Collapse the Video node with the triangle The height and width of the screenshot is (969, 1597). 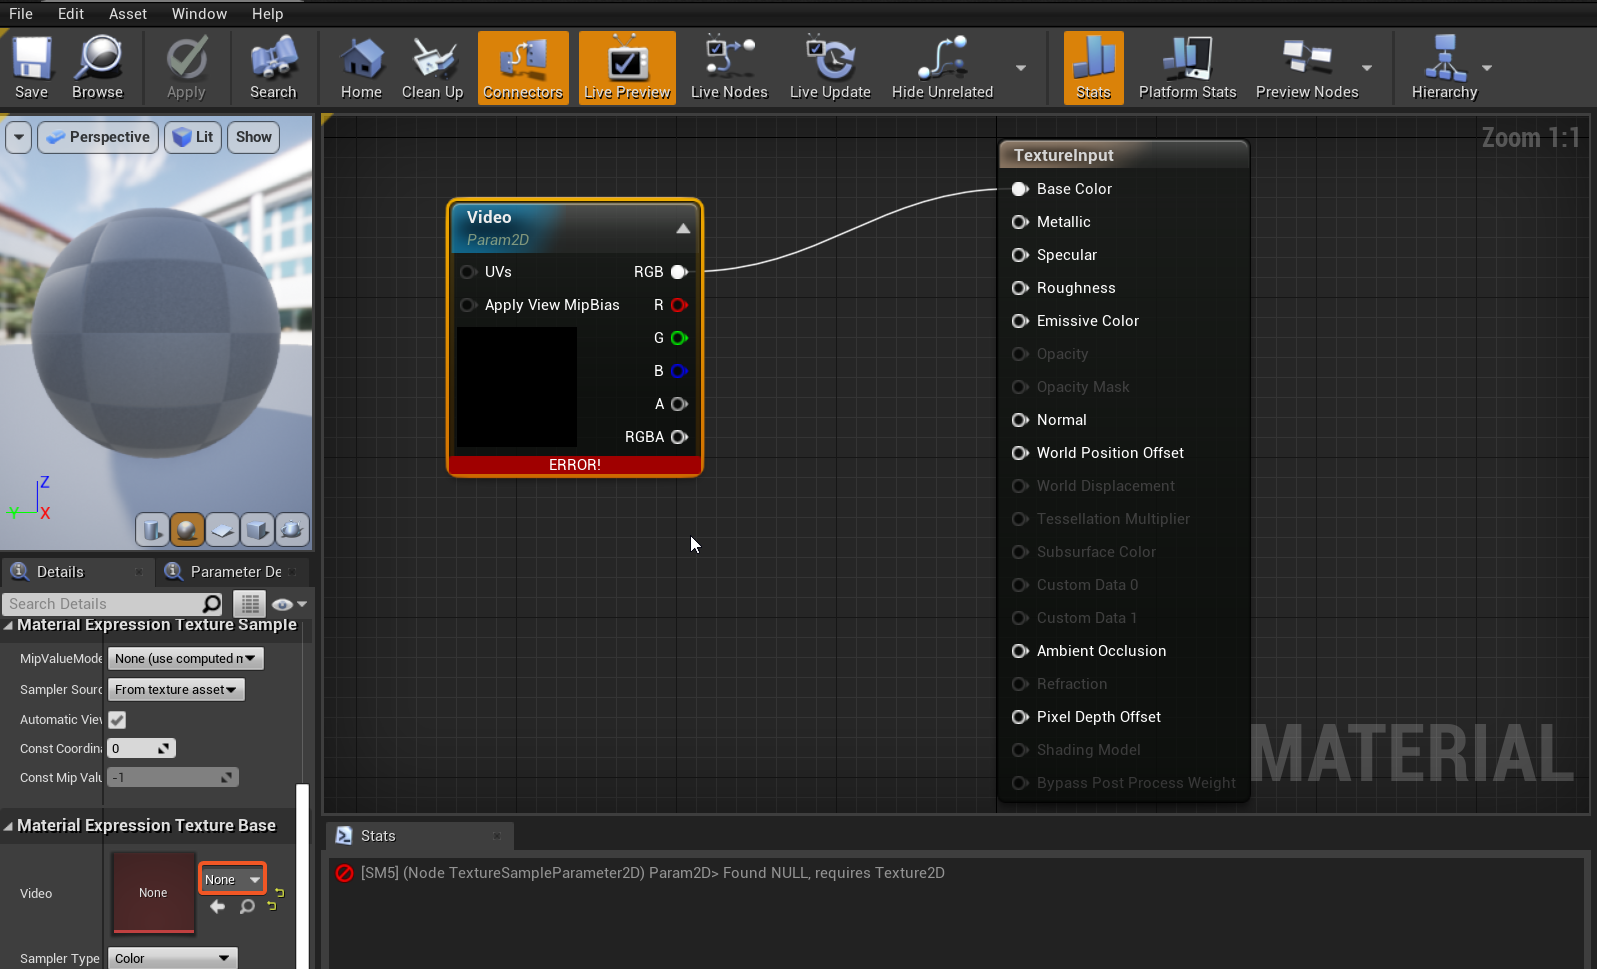click(x=683, y=228)
